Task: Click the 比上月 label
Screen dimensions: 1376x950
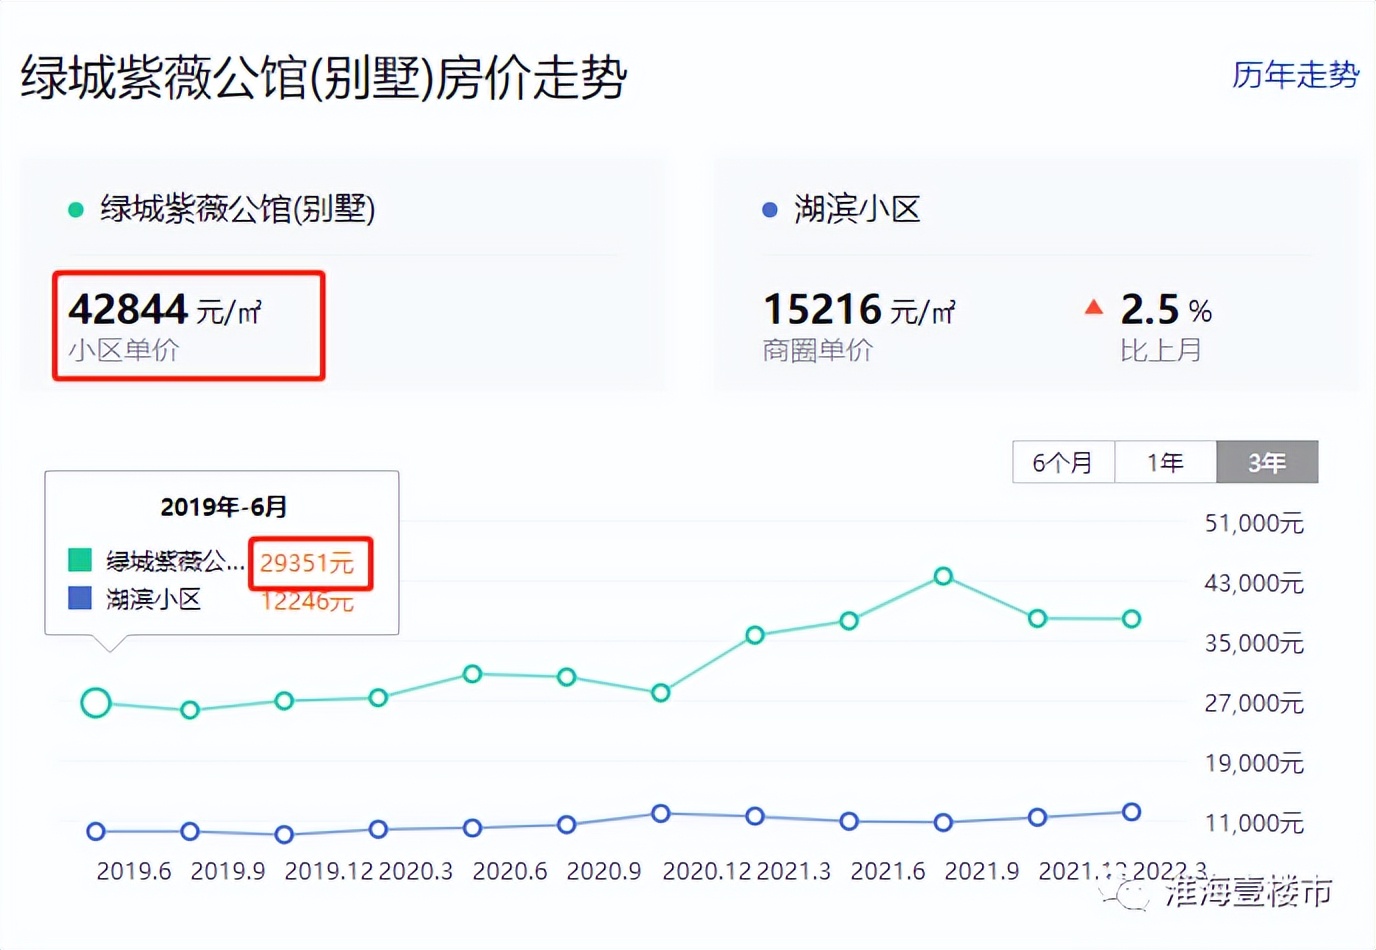Action: [x=1160, y=350]
